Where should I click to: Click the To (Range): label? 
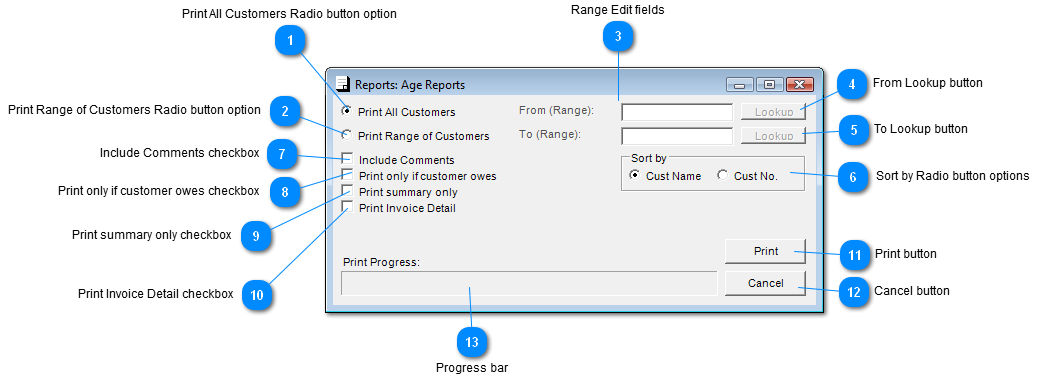pos(549,134)
